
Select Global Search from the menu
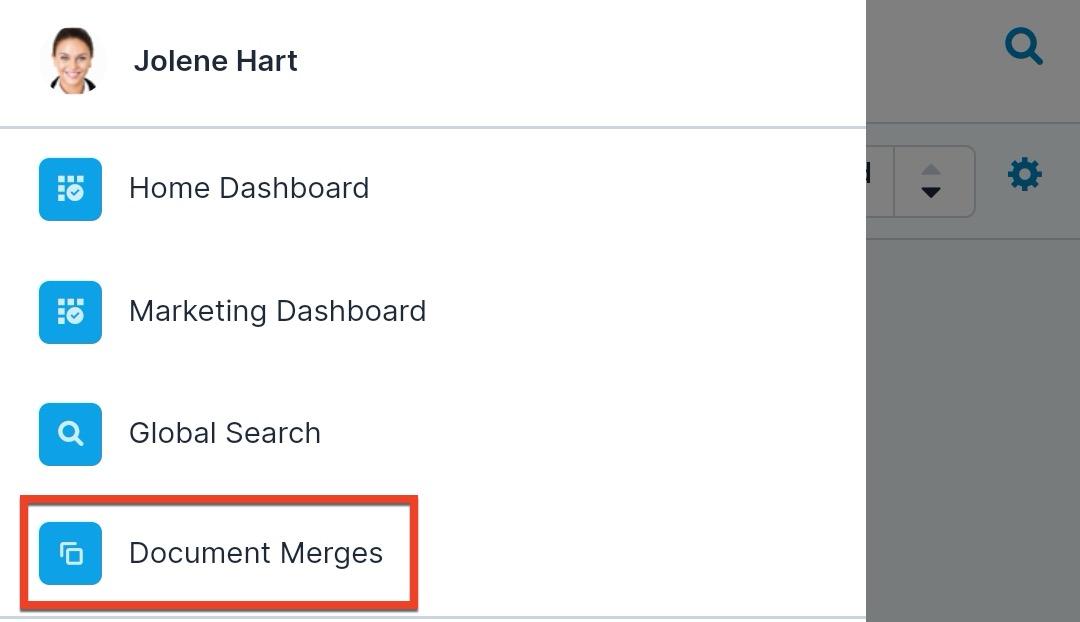[224, 433]
